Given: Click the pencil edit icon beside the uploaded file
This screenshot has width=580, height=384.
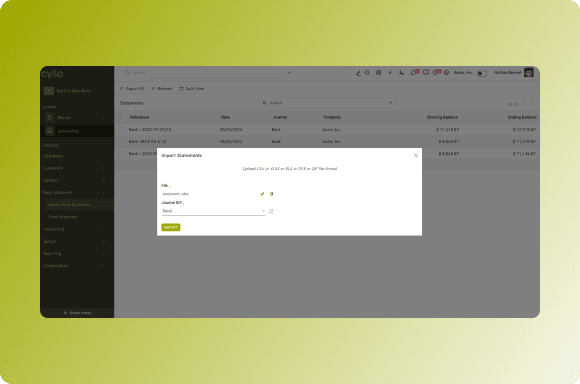Looking at the screenshot, I should (x=262, y=194).
